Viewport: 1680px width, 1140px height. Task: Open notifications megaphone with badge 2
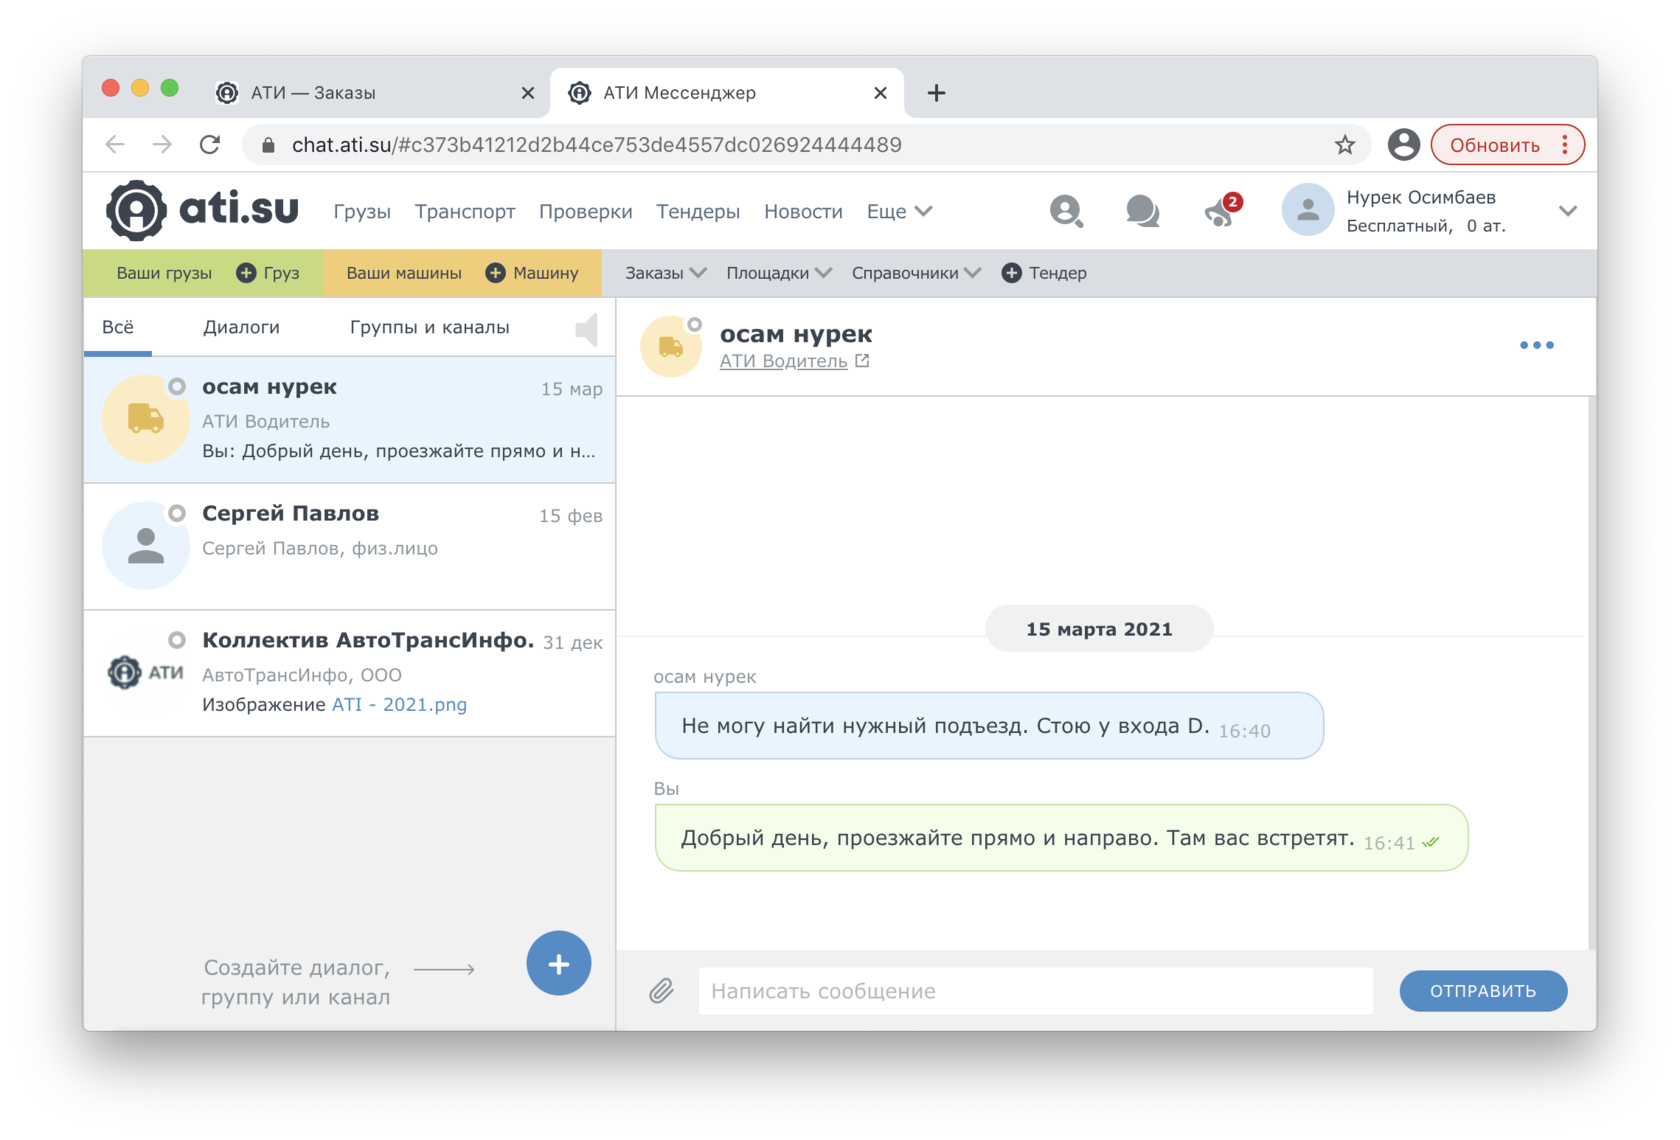pyautogui.click(x=1221, y=210)
